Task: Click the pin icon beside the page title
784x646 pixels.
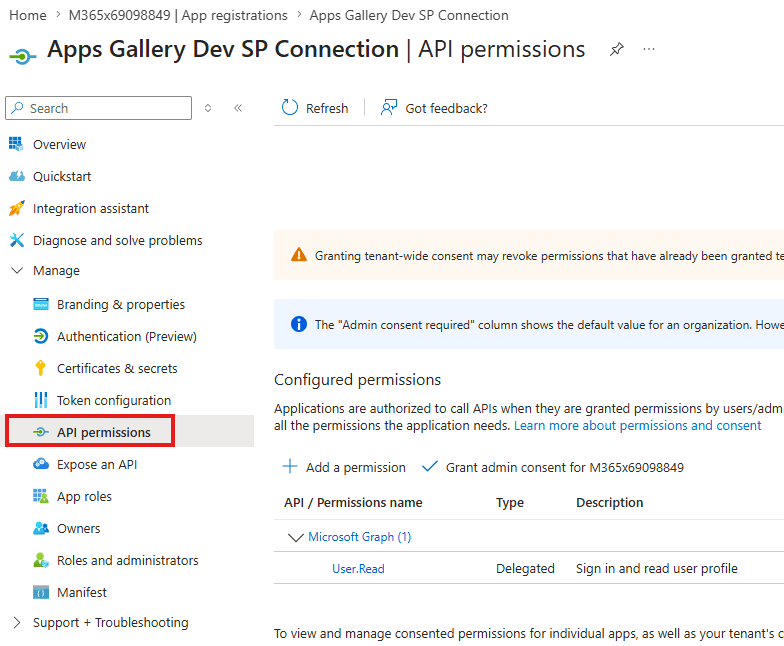Action: (x=616, y=49)
